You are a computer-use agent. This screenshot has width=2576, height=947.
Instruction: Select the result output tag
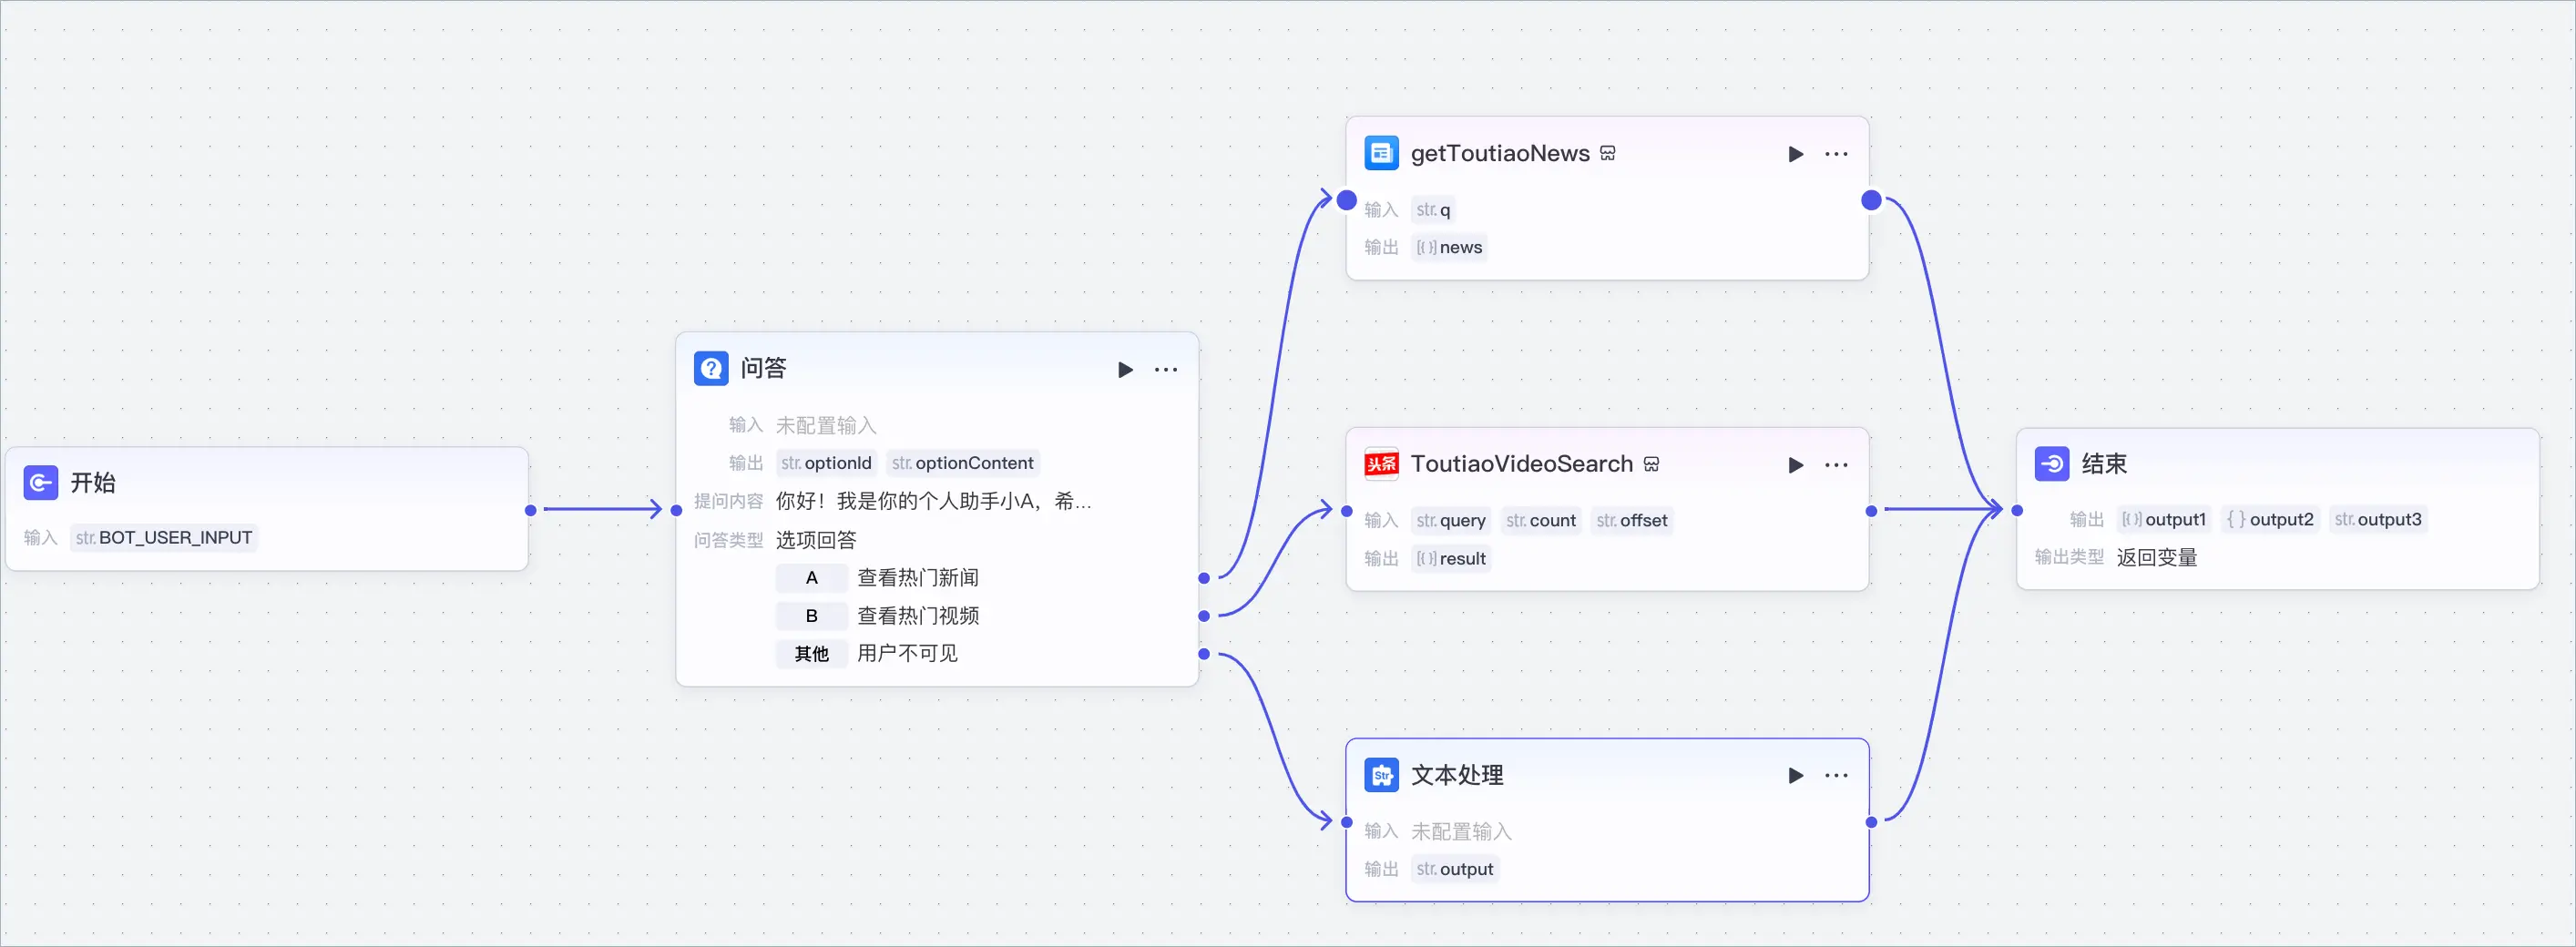coord(1451,559)
